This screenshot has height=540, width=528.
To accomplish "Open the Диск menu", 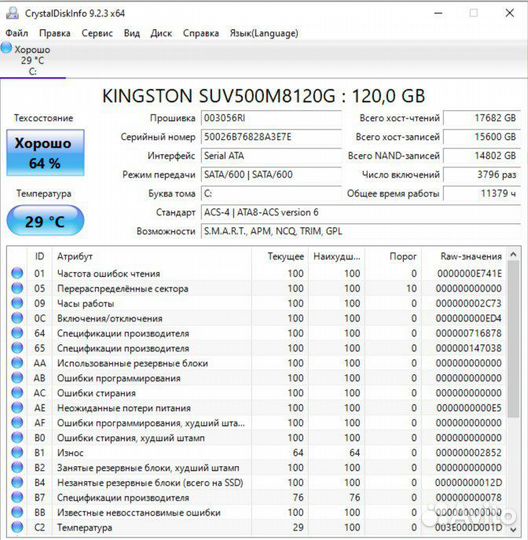I will click(x=161, y=33).
